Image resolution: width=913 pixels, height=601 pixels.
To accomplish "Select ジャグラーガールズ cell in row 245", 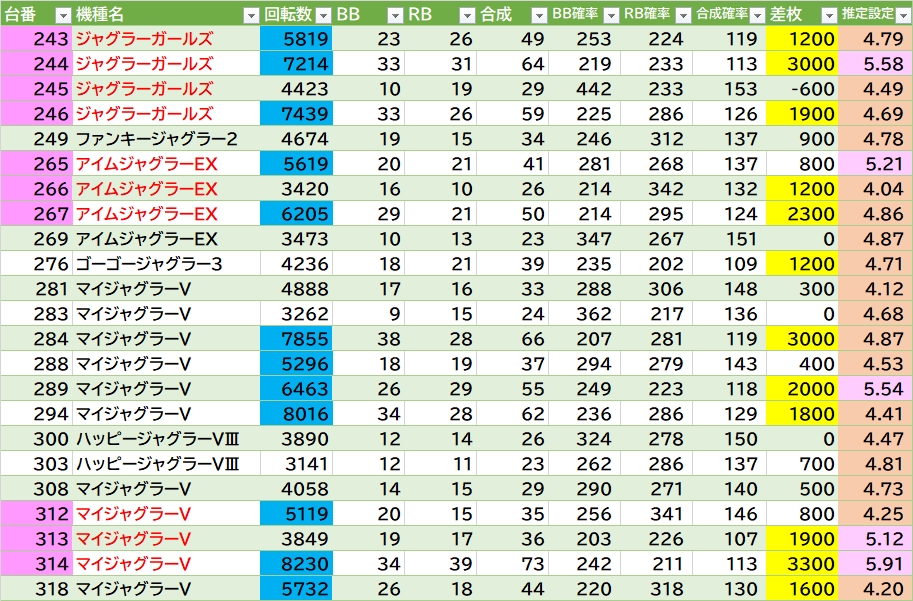I will pos(166,89).
